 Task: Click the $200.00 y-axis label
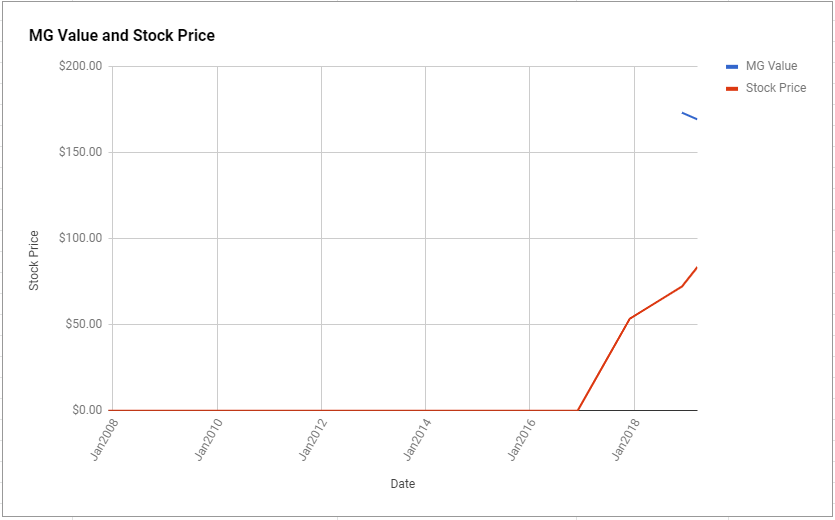[80, 66]
